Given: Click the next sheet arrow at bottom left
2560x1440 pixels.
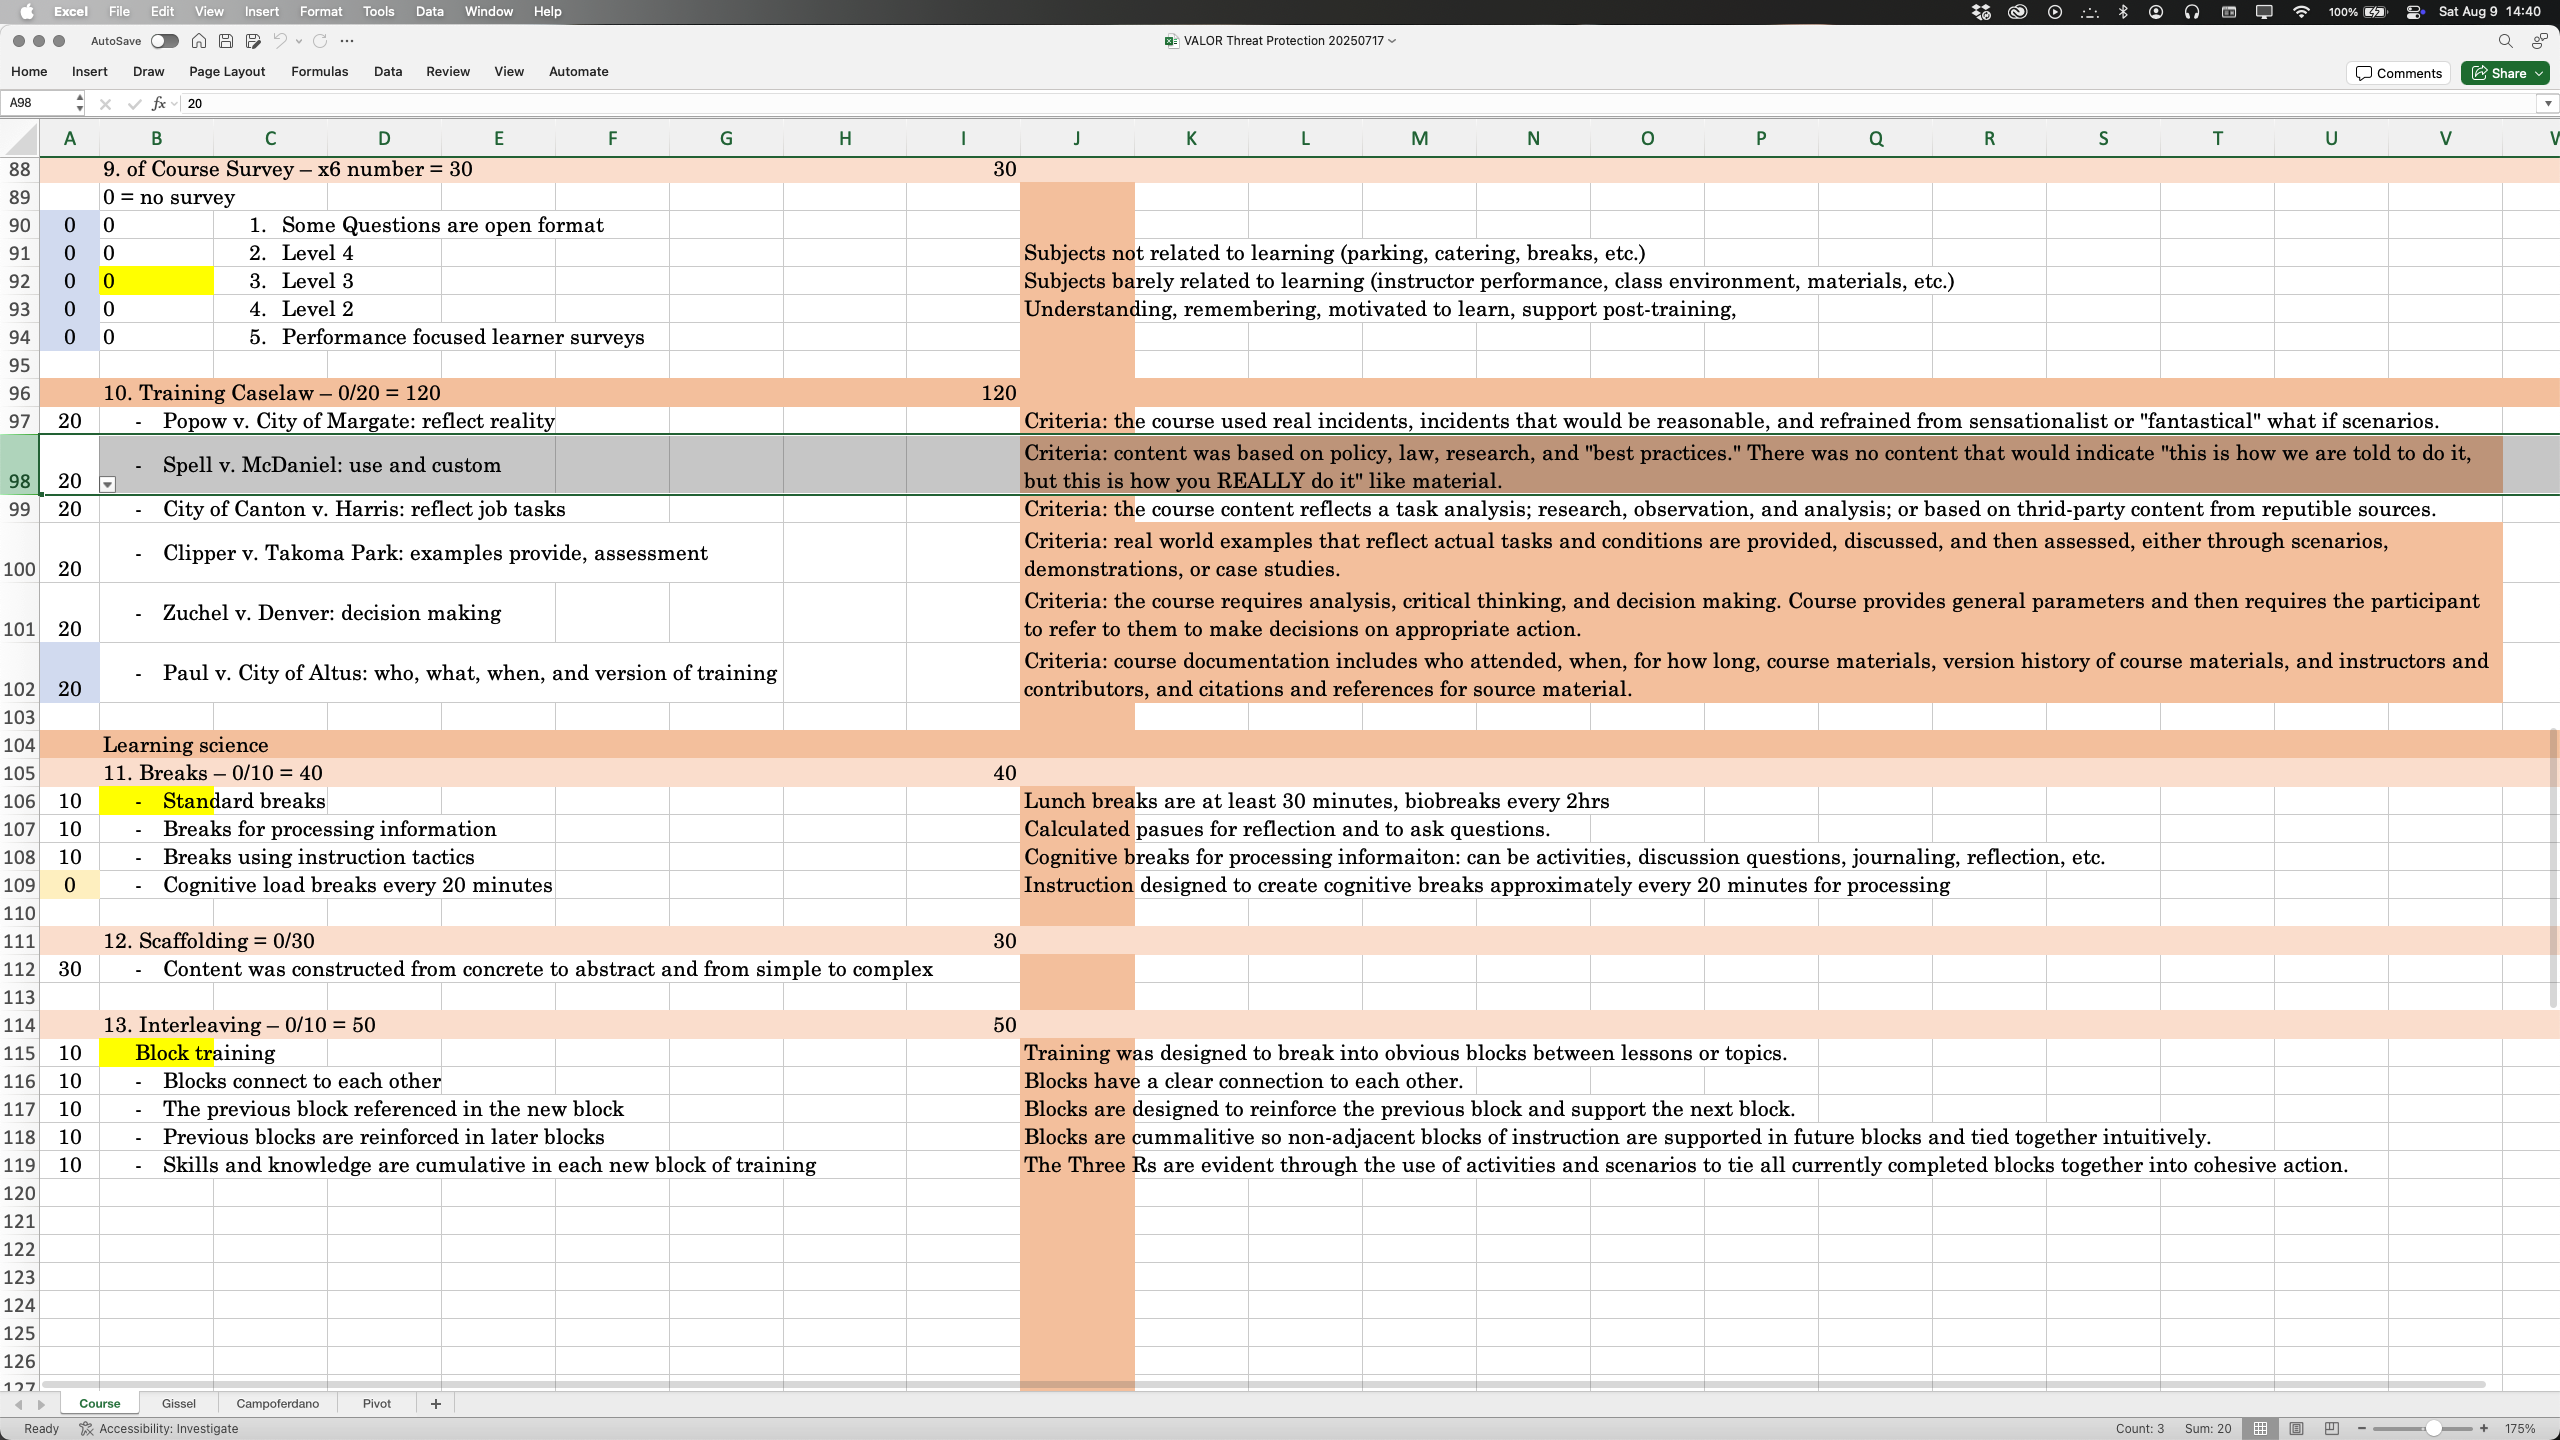Looking at the screenshot, I should coord(41,1404).
